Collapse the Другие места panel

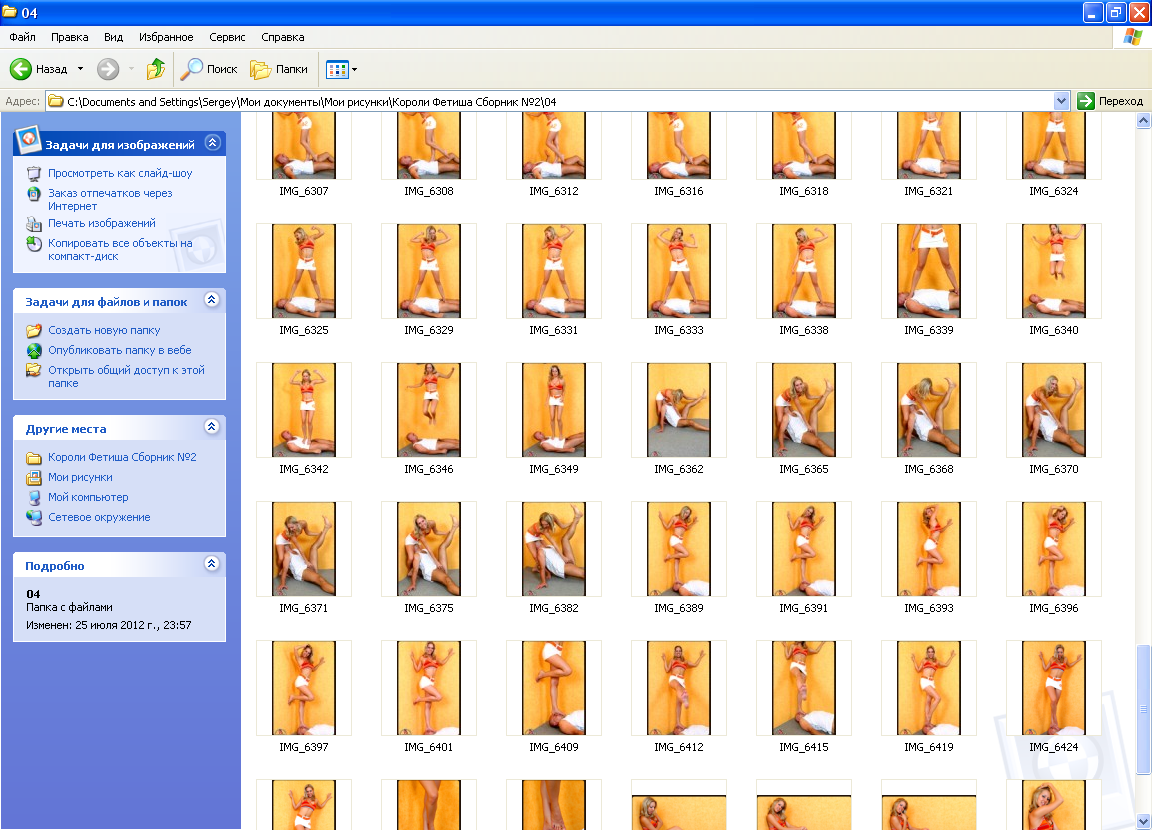212,427
